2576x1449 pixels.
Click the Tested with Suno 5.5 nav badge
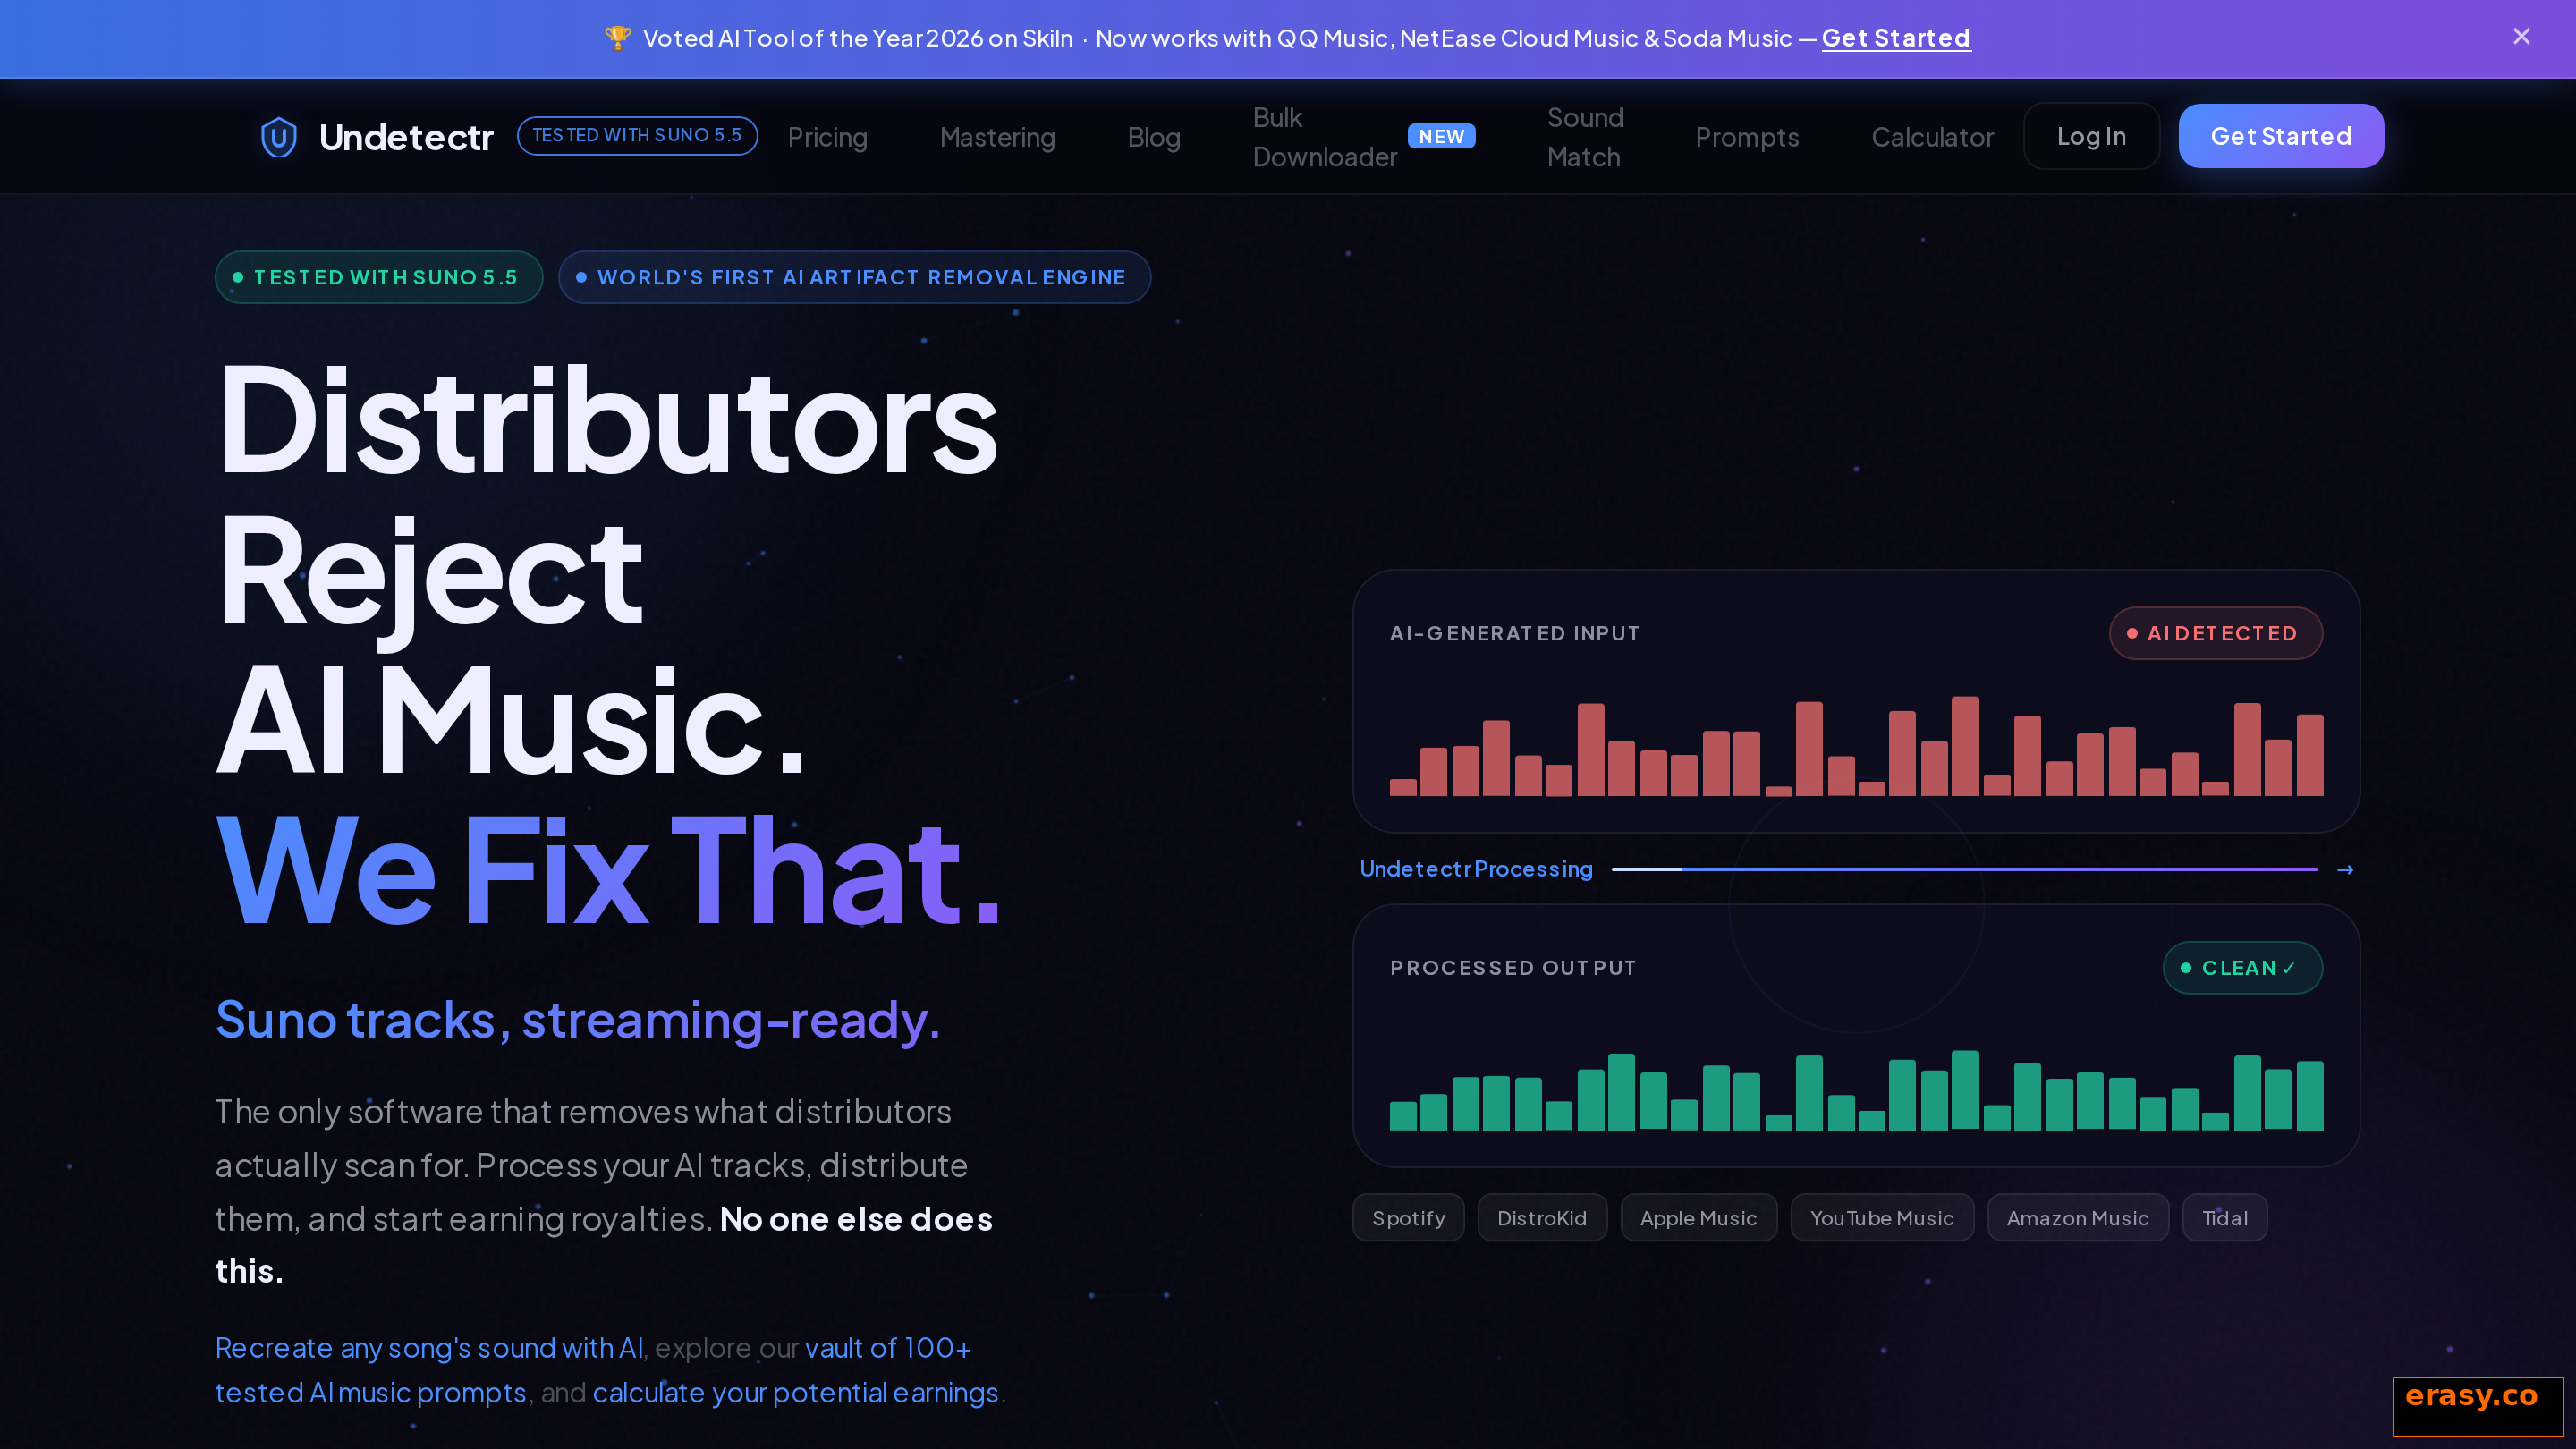(637, 136)
